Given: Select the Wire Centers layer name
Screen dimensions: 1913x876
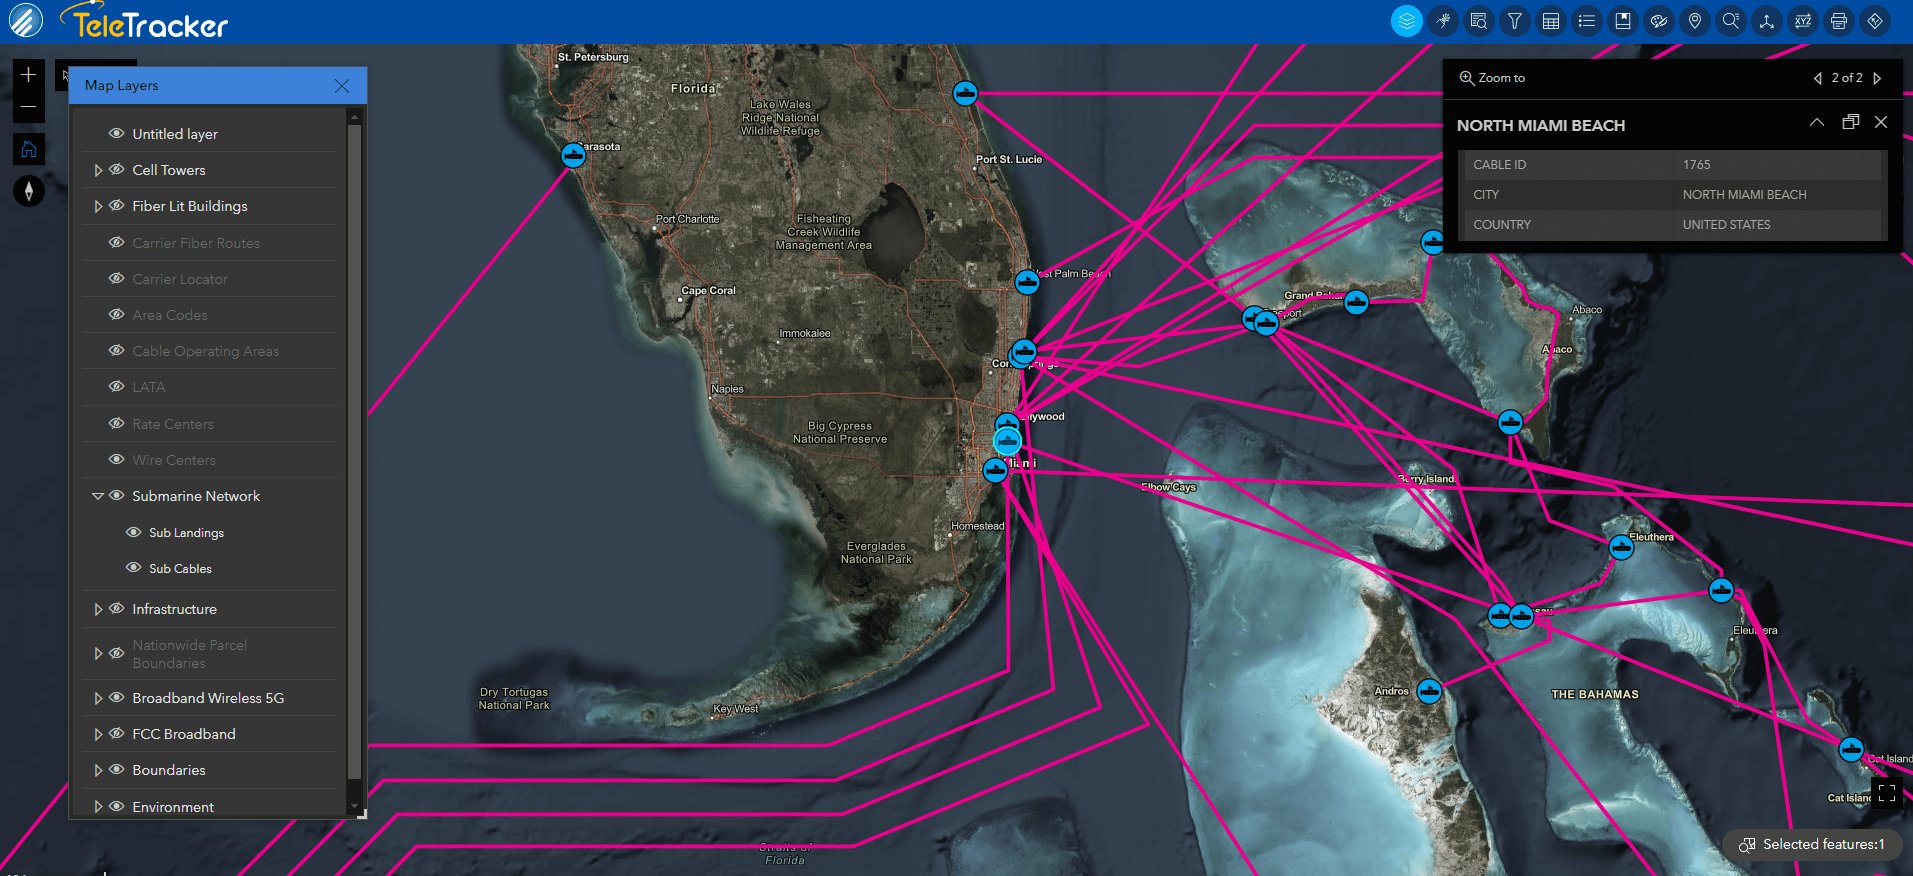Looking at the screenshot, I should pyautogui.click(x=174, y=460).
